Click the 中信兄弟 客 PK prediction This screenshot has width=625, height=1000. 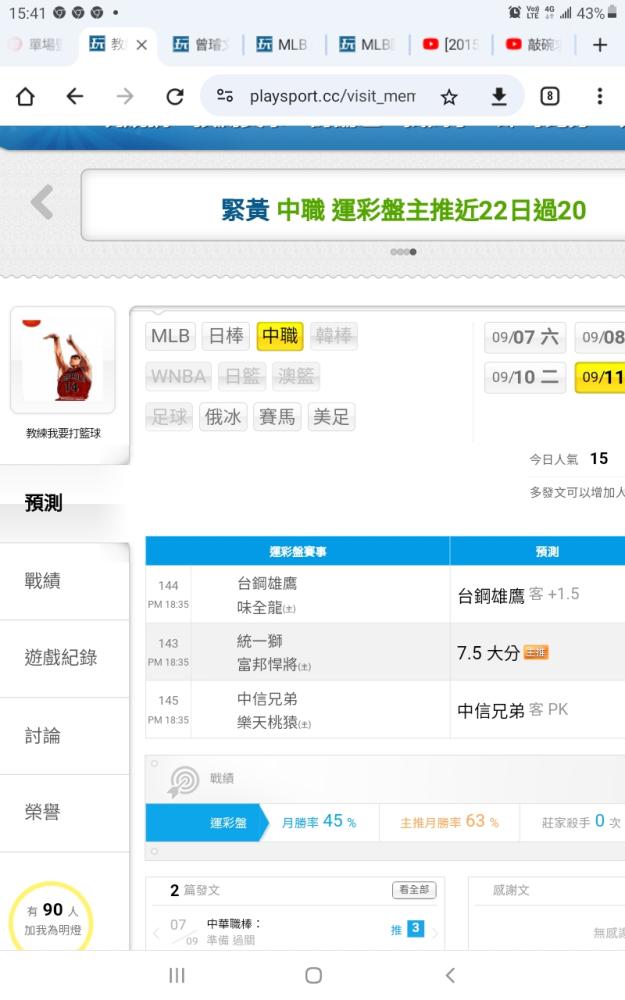click(513, 710)
